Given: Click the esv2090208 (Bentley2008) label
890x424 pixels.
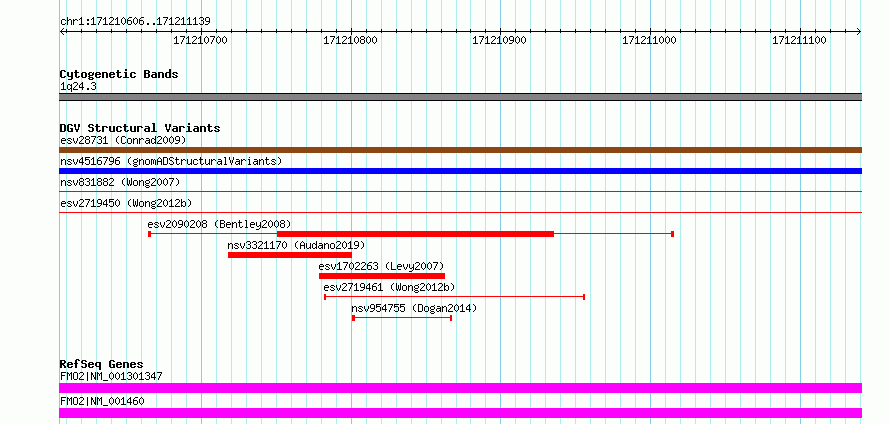Looking at the screenshot, I should pos(219,224).
